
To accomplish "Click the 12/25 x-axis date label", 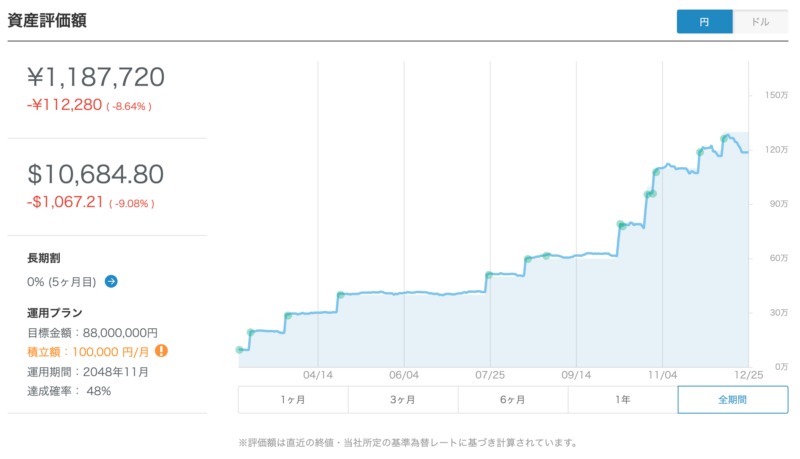I will coord(749,375).
